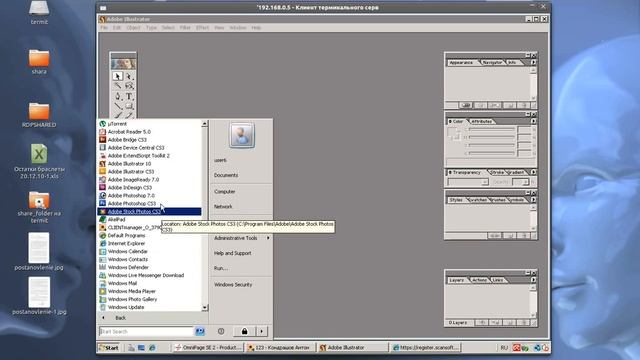Choose the Lasso tool

coord(129,86)
